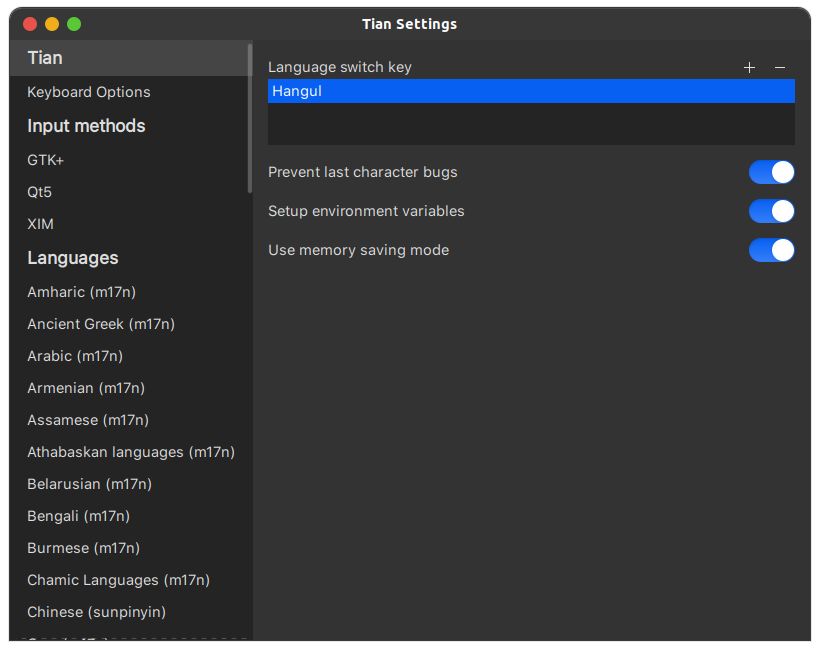Toggle Prevent last character bugs switch
Image resolution: width=820 pixels, height=650 pixels.
click(771, 172)
